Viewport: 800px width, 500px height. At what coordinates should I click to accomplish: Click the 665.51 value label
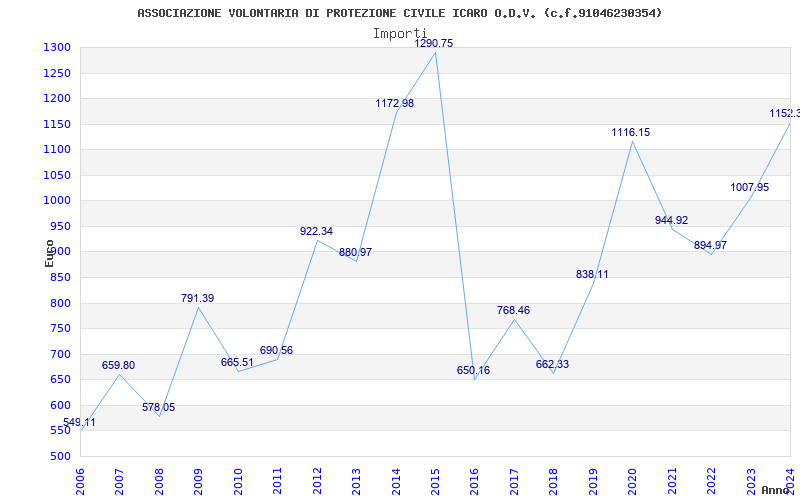pyautogui.click(x=237, y=362)
